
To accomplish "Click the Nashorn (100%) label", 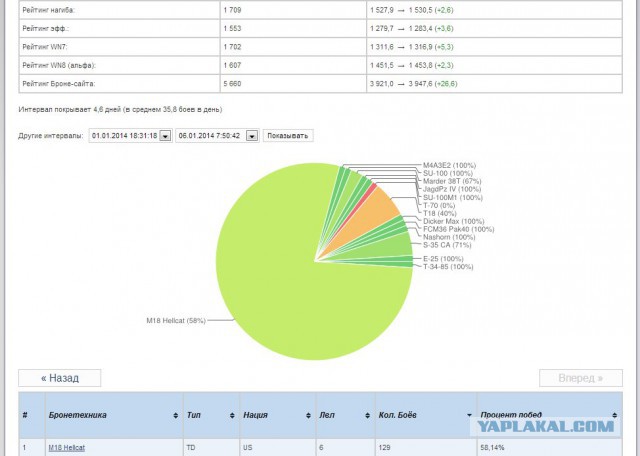I will pyautogui.click(x=449, y=237).
